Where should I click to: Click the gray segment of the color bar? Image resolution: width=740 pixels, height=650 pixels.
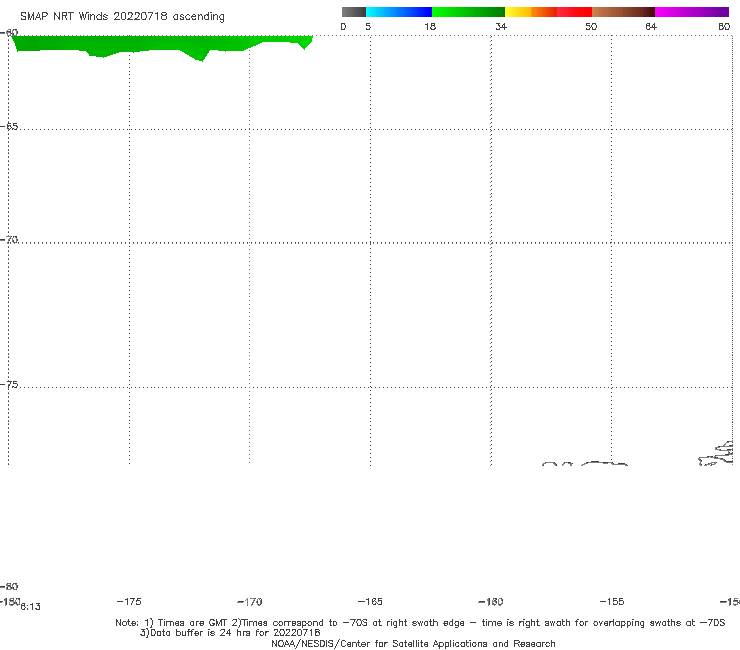pos(353,12)
